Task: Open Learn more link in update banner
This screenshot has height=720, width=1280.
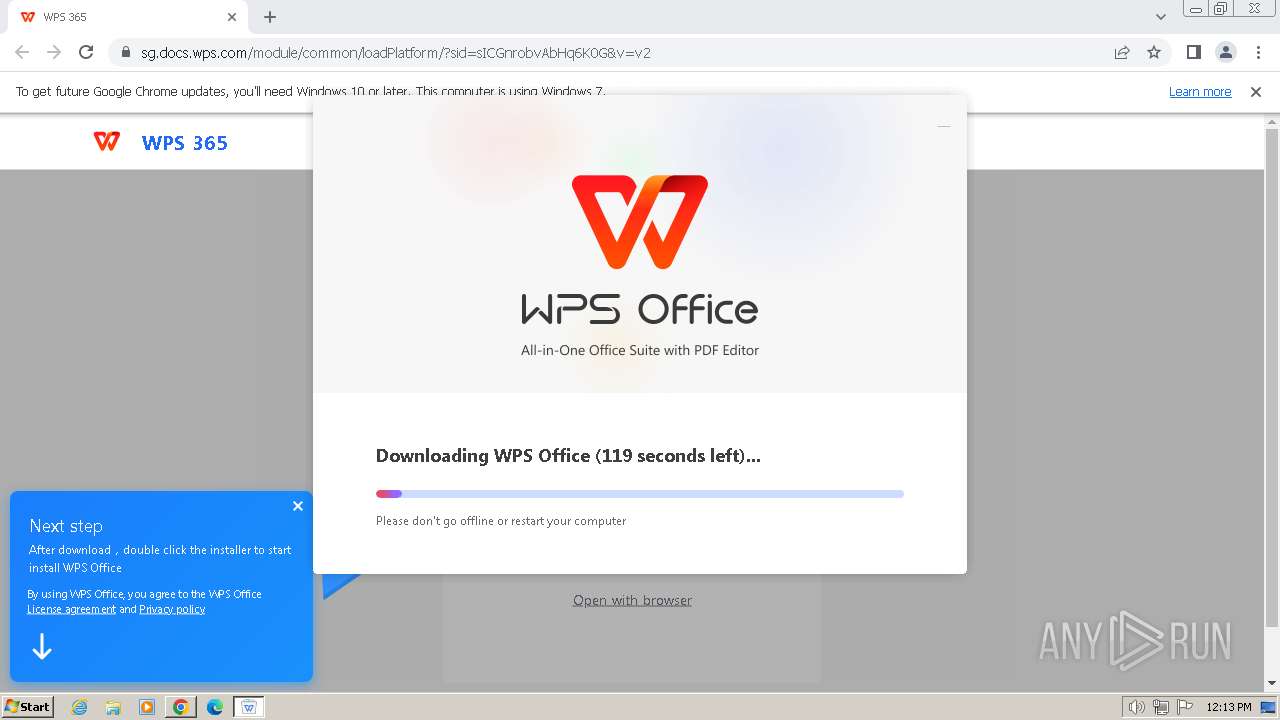Action: tap(1200, 92)
